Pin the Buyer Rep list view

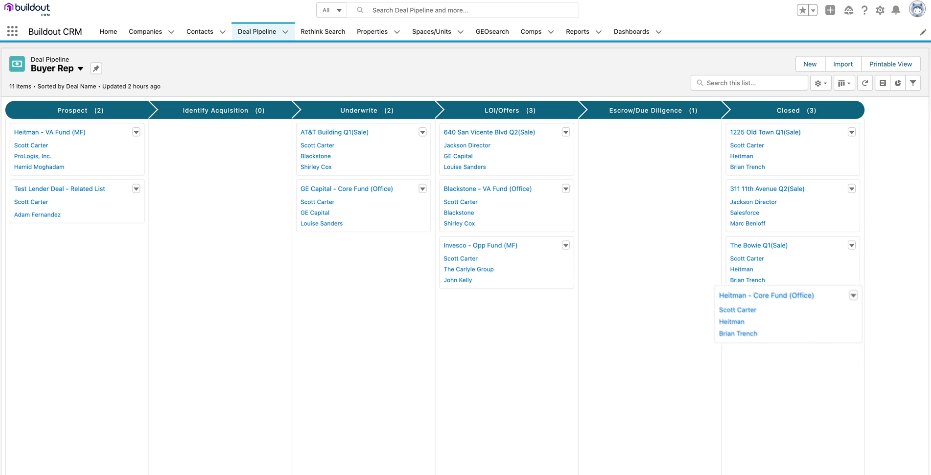tap(96, 68)
